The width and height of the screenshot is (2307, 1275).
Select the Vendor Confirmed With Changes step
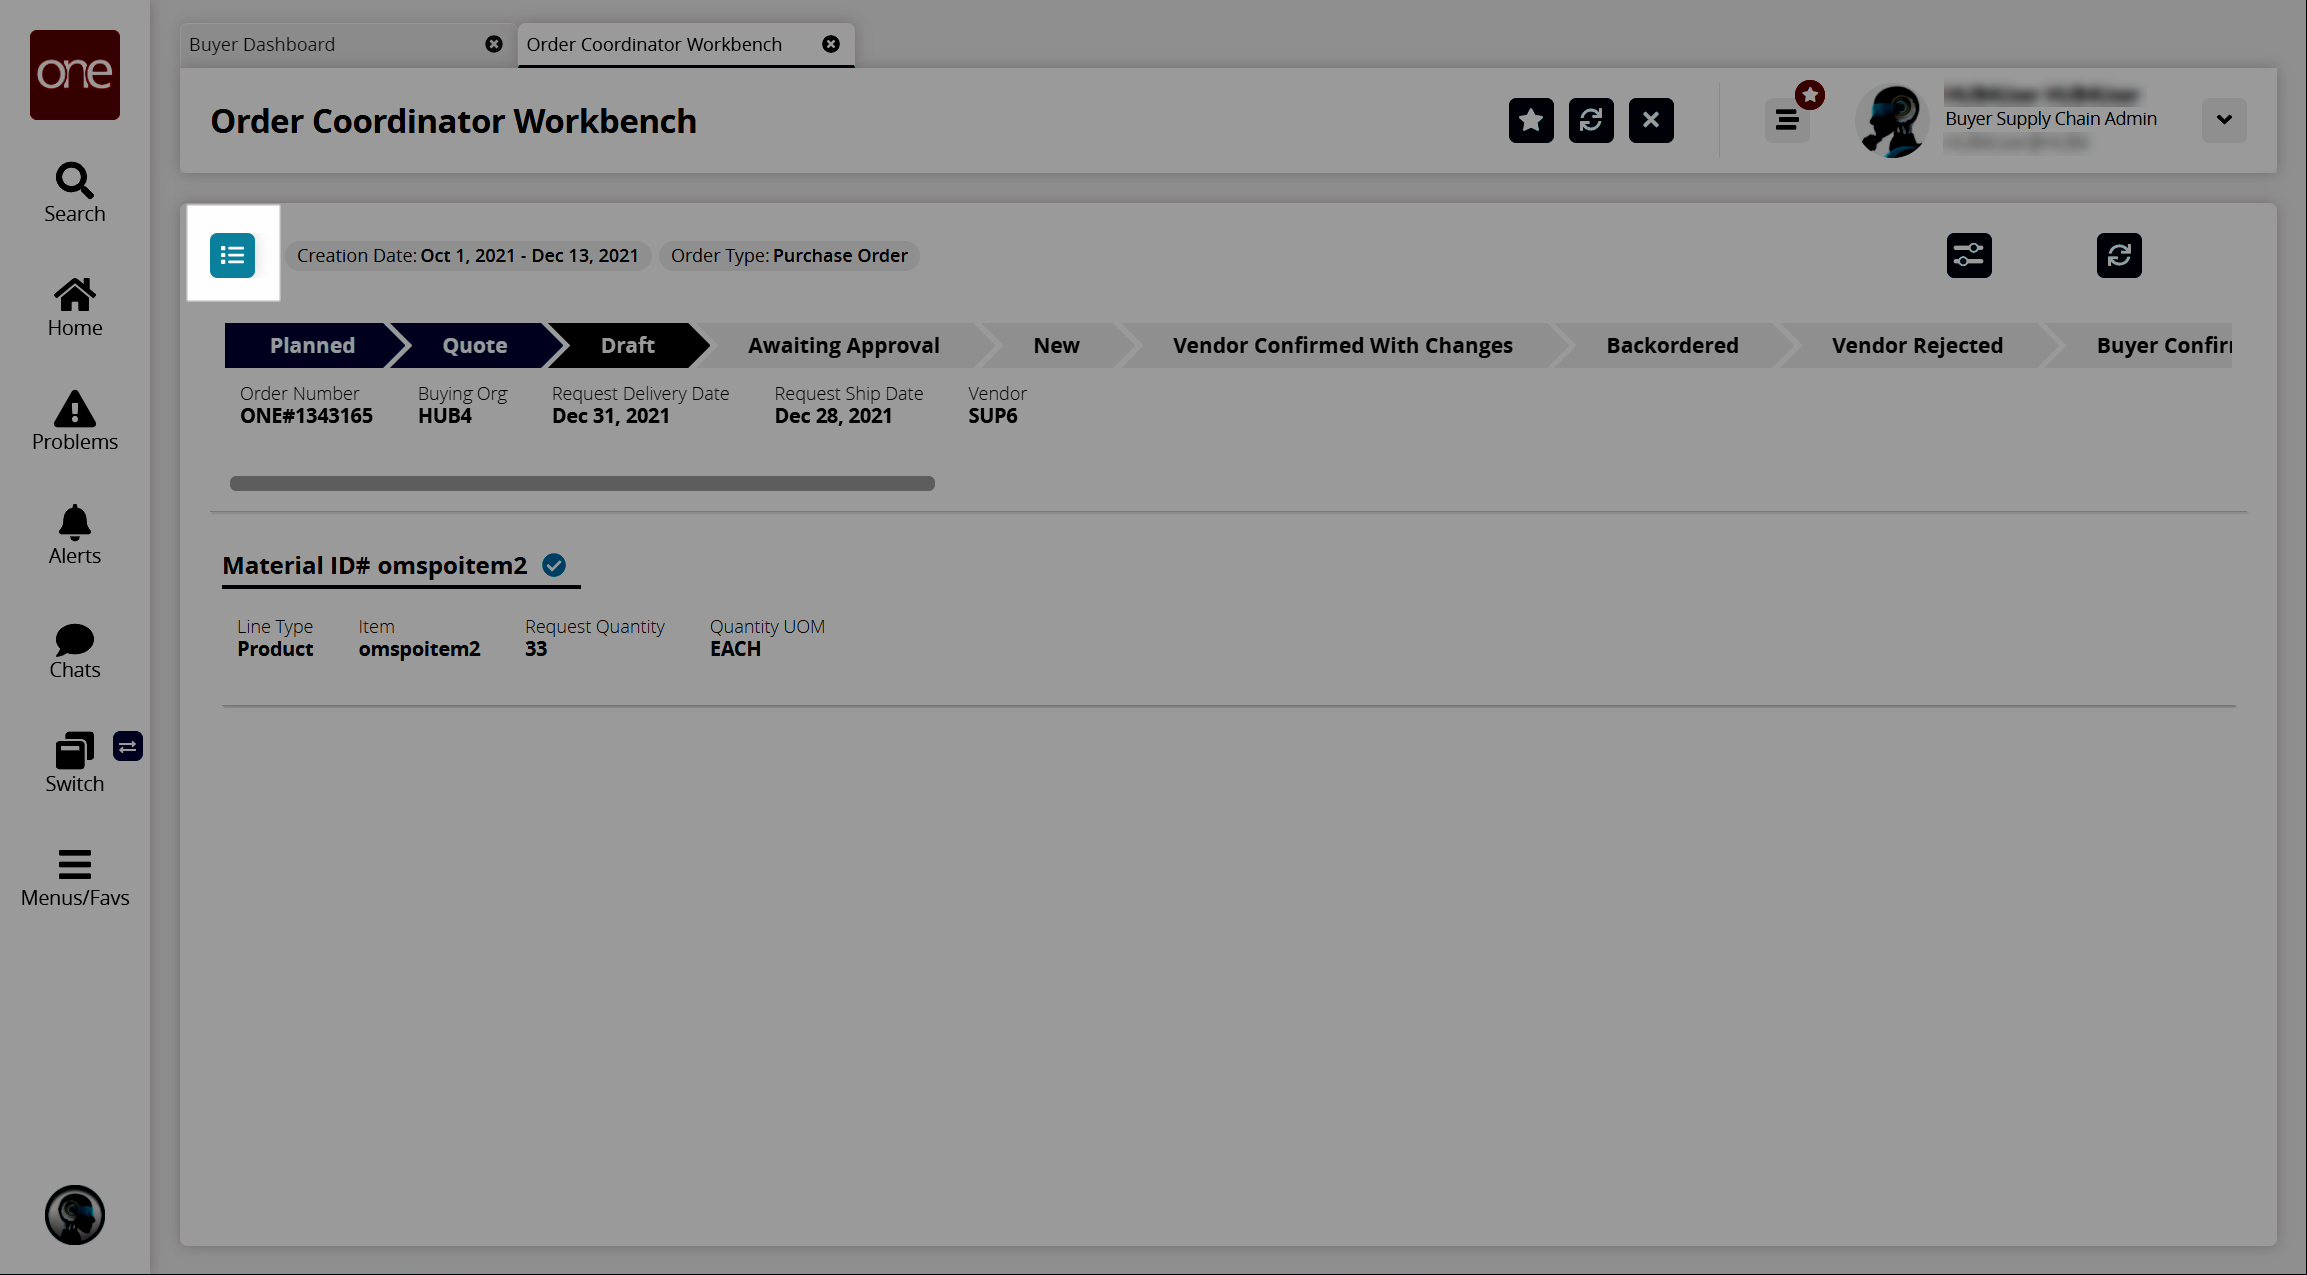click(x=1341, y=345)
